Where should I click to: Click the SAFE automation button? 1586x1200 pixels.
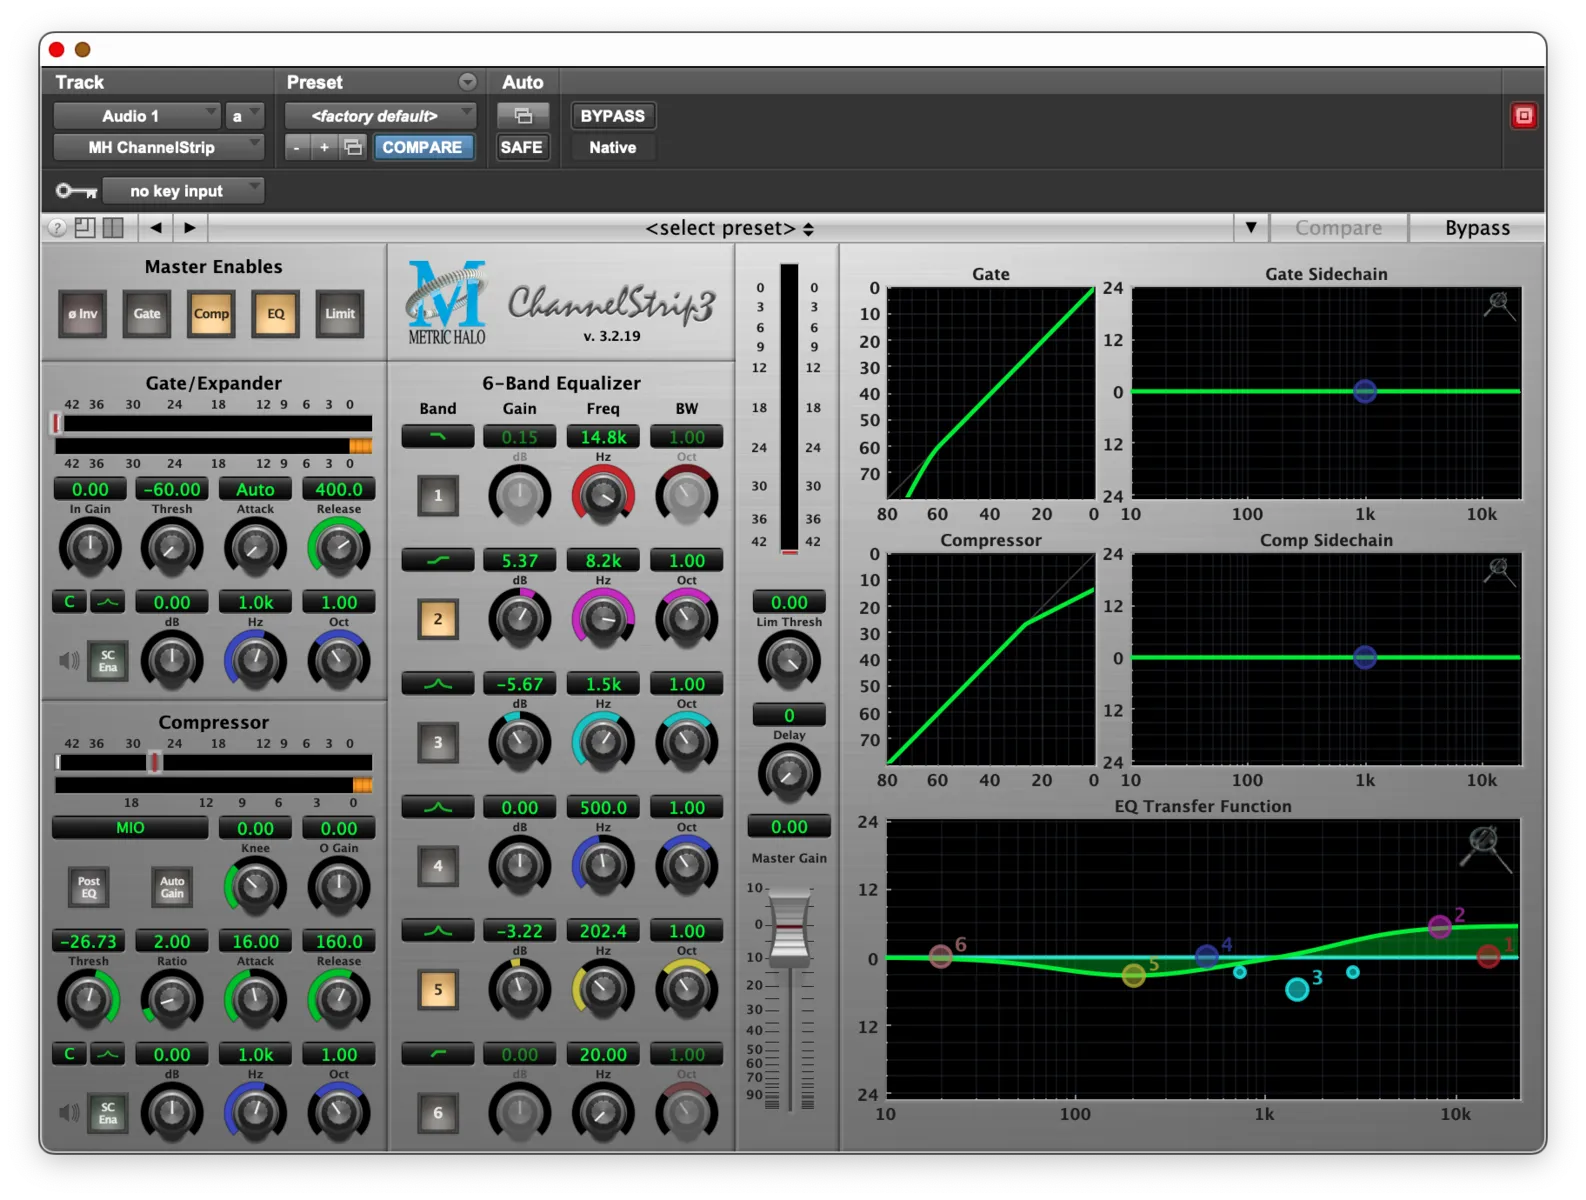coord(522,147)
